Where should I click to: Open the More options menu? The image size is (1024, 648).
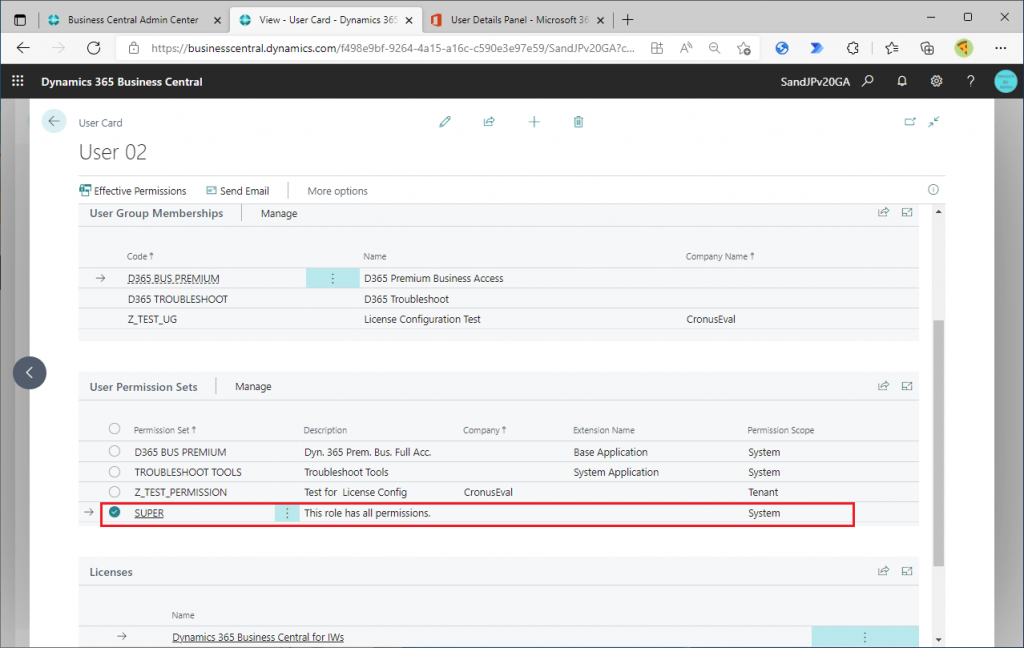click(337, 191)
